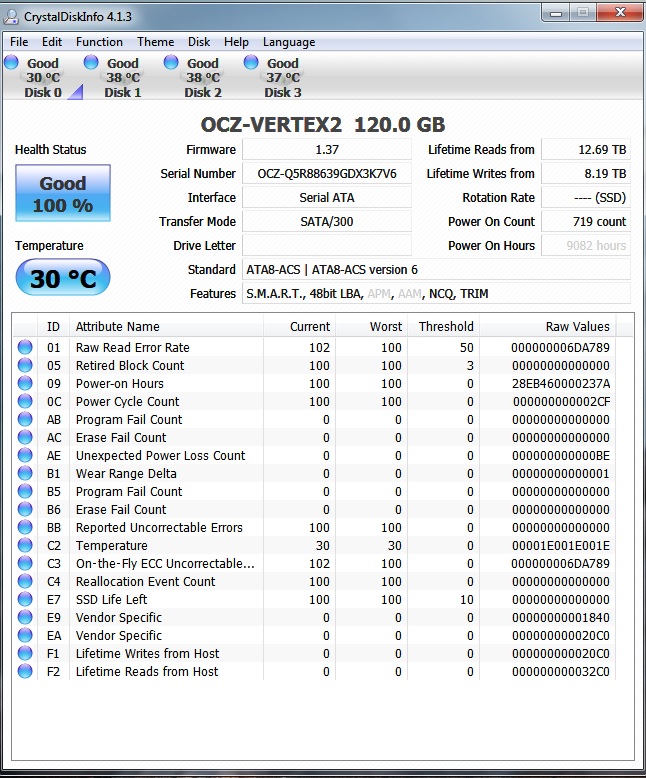The image size is (646, 778).
Task: Click status orb for Lifetime Writes from Host
Action: (x=25, y=653)
